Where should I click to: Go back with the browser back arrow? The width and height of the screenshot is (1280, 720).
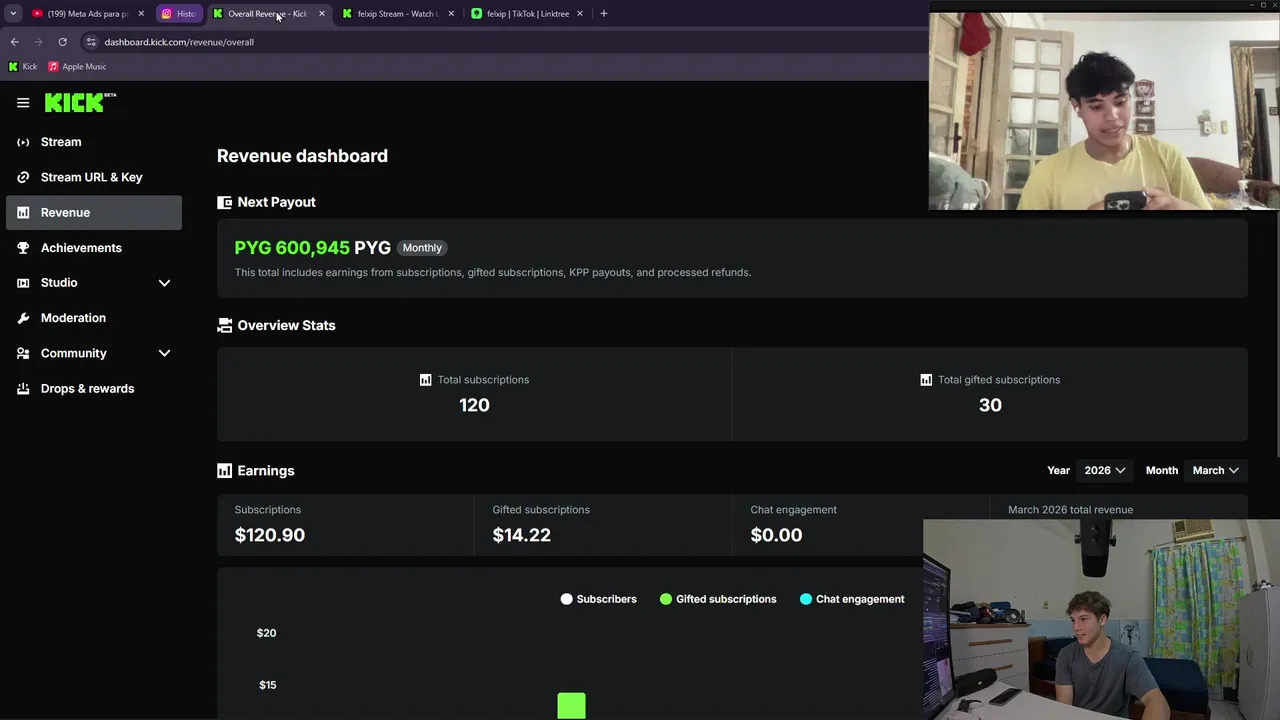14,42
